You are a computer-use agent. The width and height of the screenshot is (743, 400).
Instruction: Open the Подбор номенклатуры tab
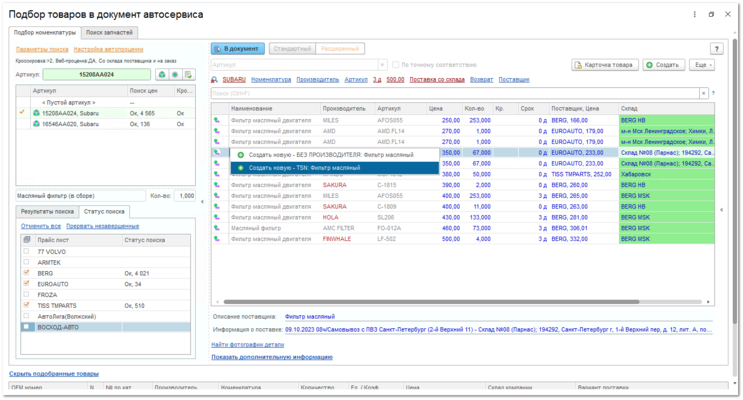click(x=45, y=33)
